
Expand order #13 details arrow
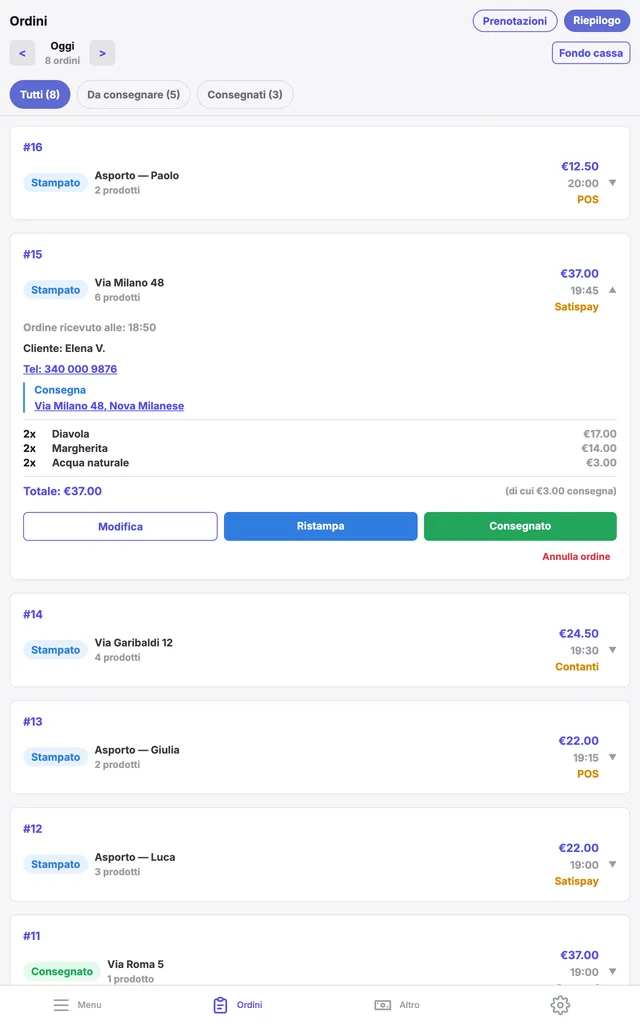(613, 757)
